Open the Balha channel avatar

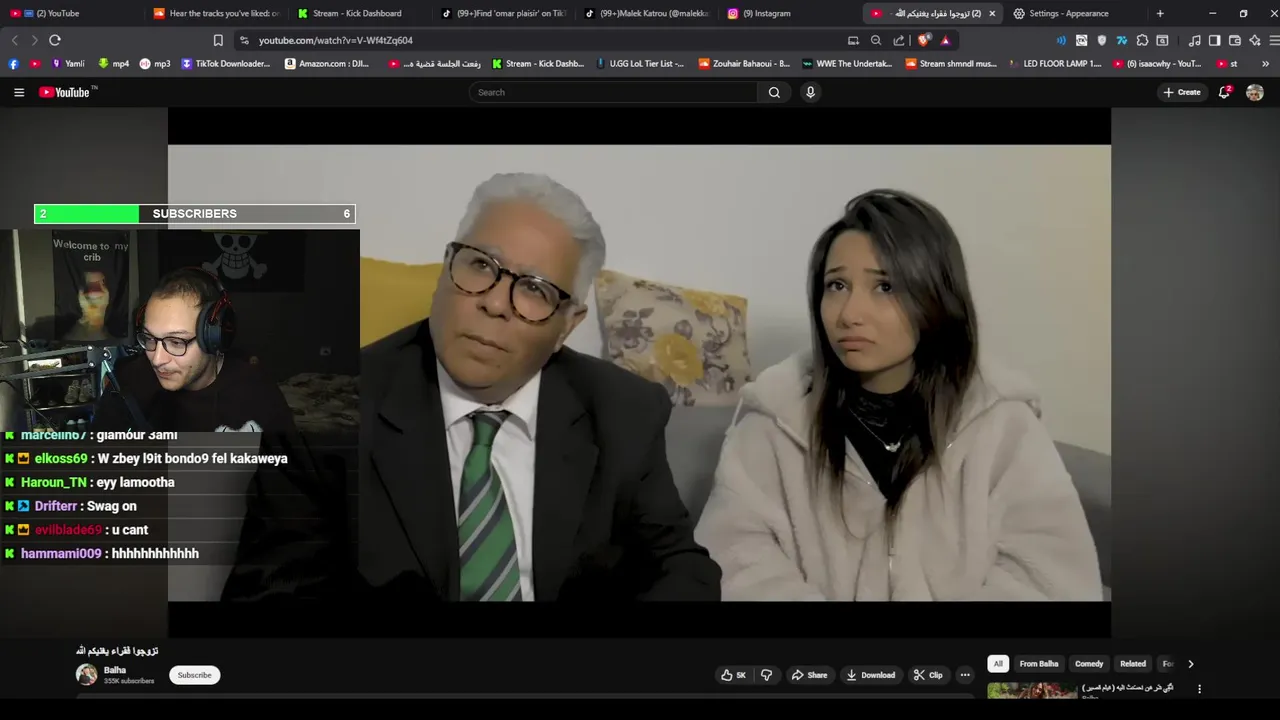point(87,675)
